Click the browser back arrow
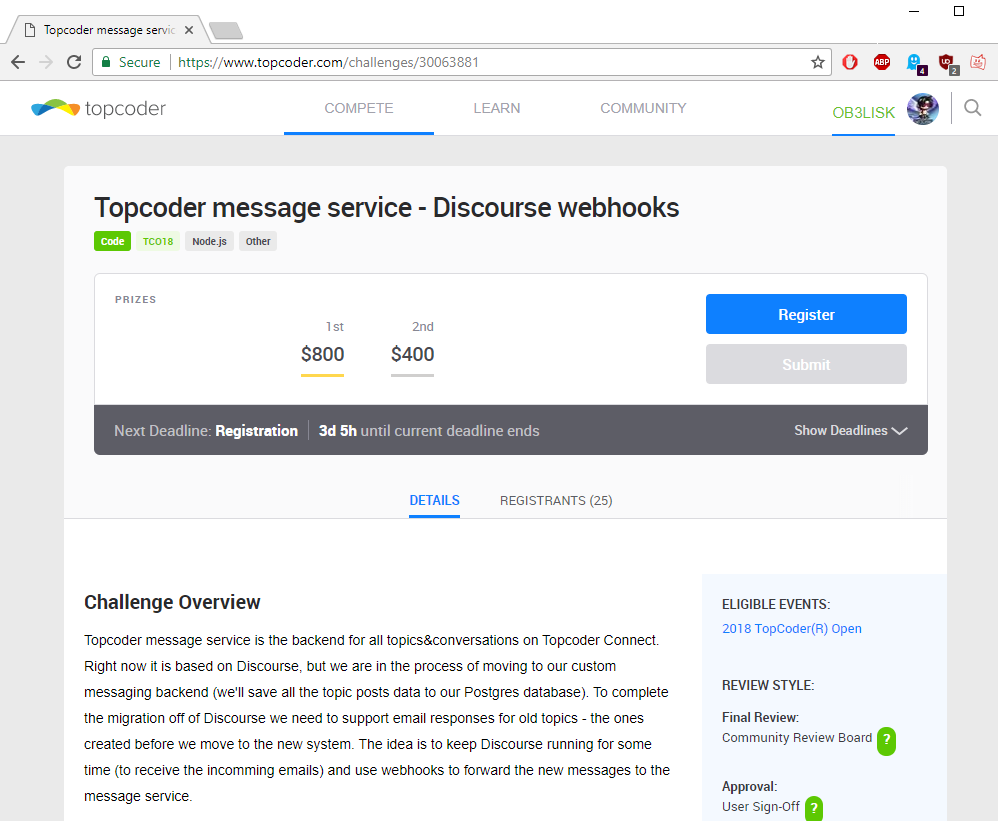Image resolution: width=998 pixels, height=821 pixels. (18, 62)
